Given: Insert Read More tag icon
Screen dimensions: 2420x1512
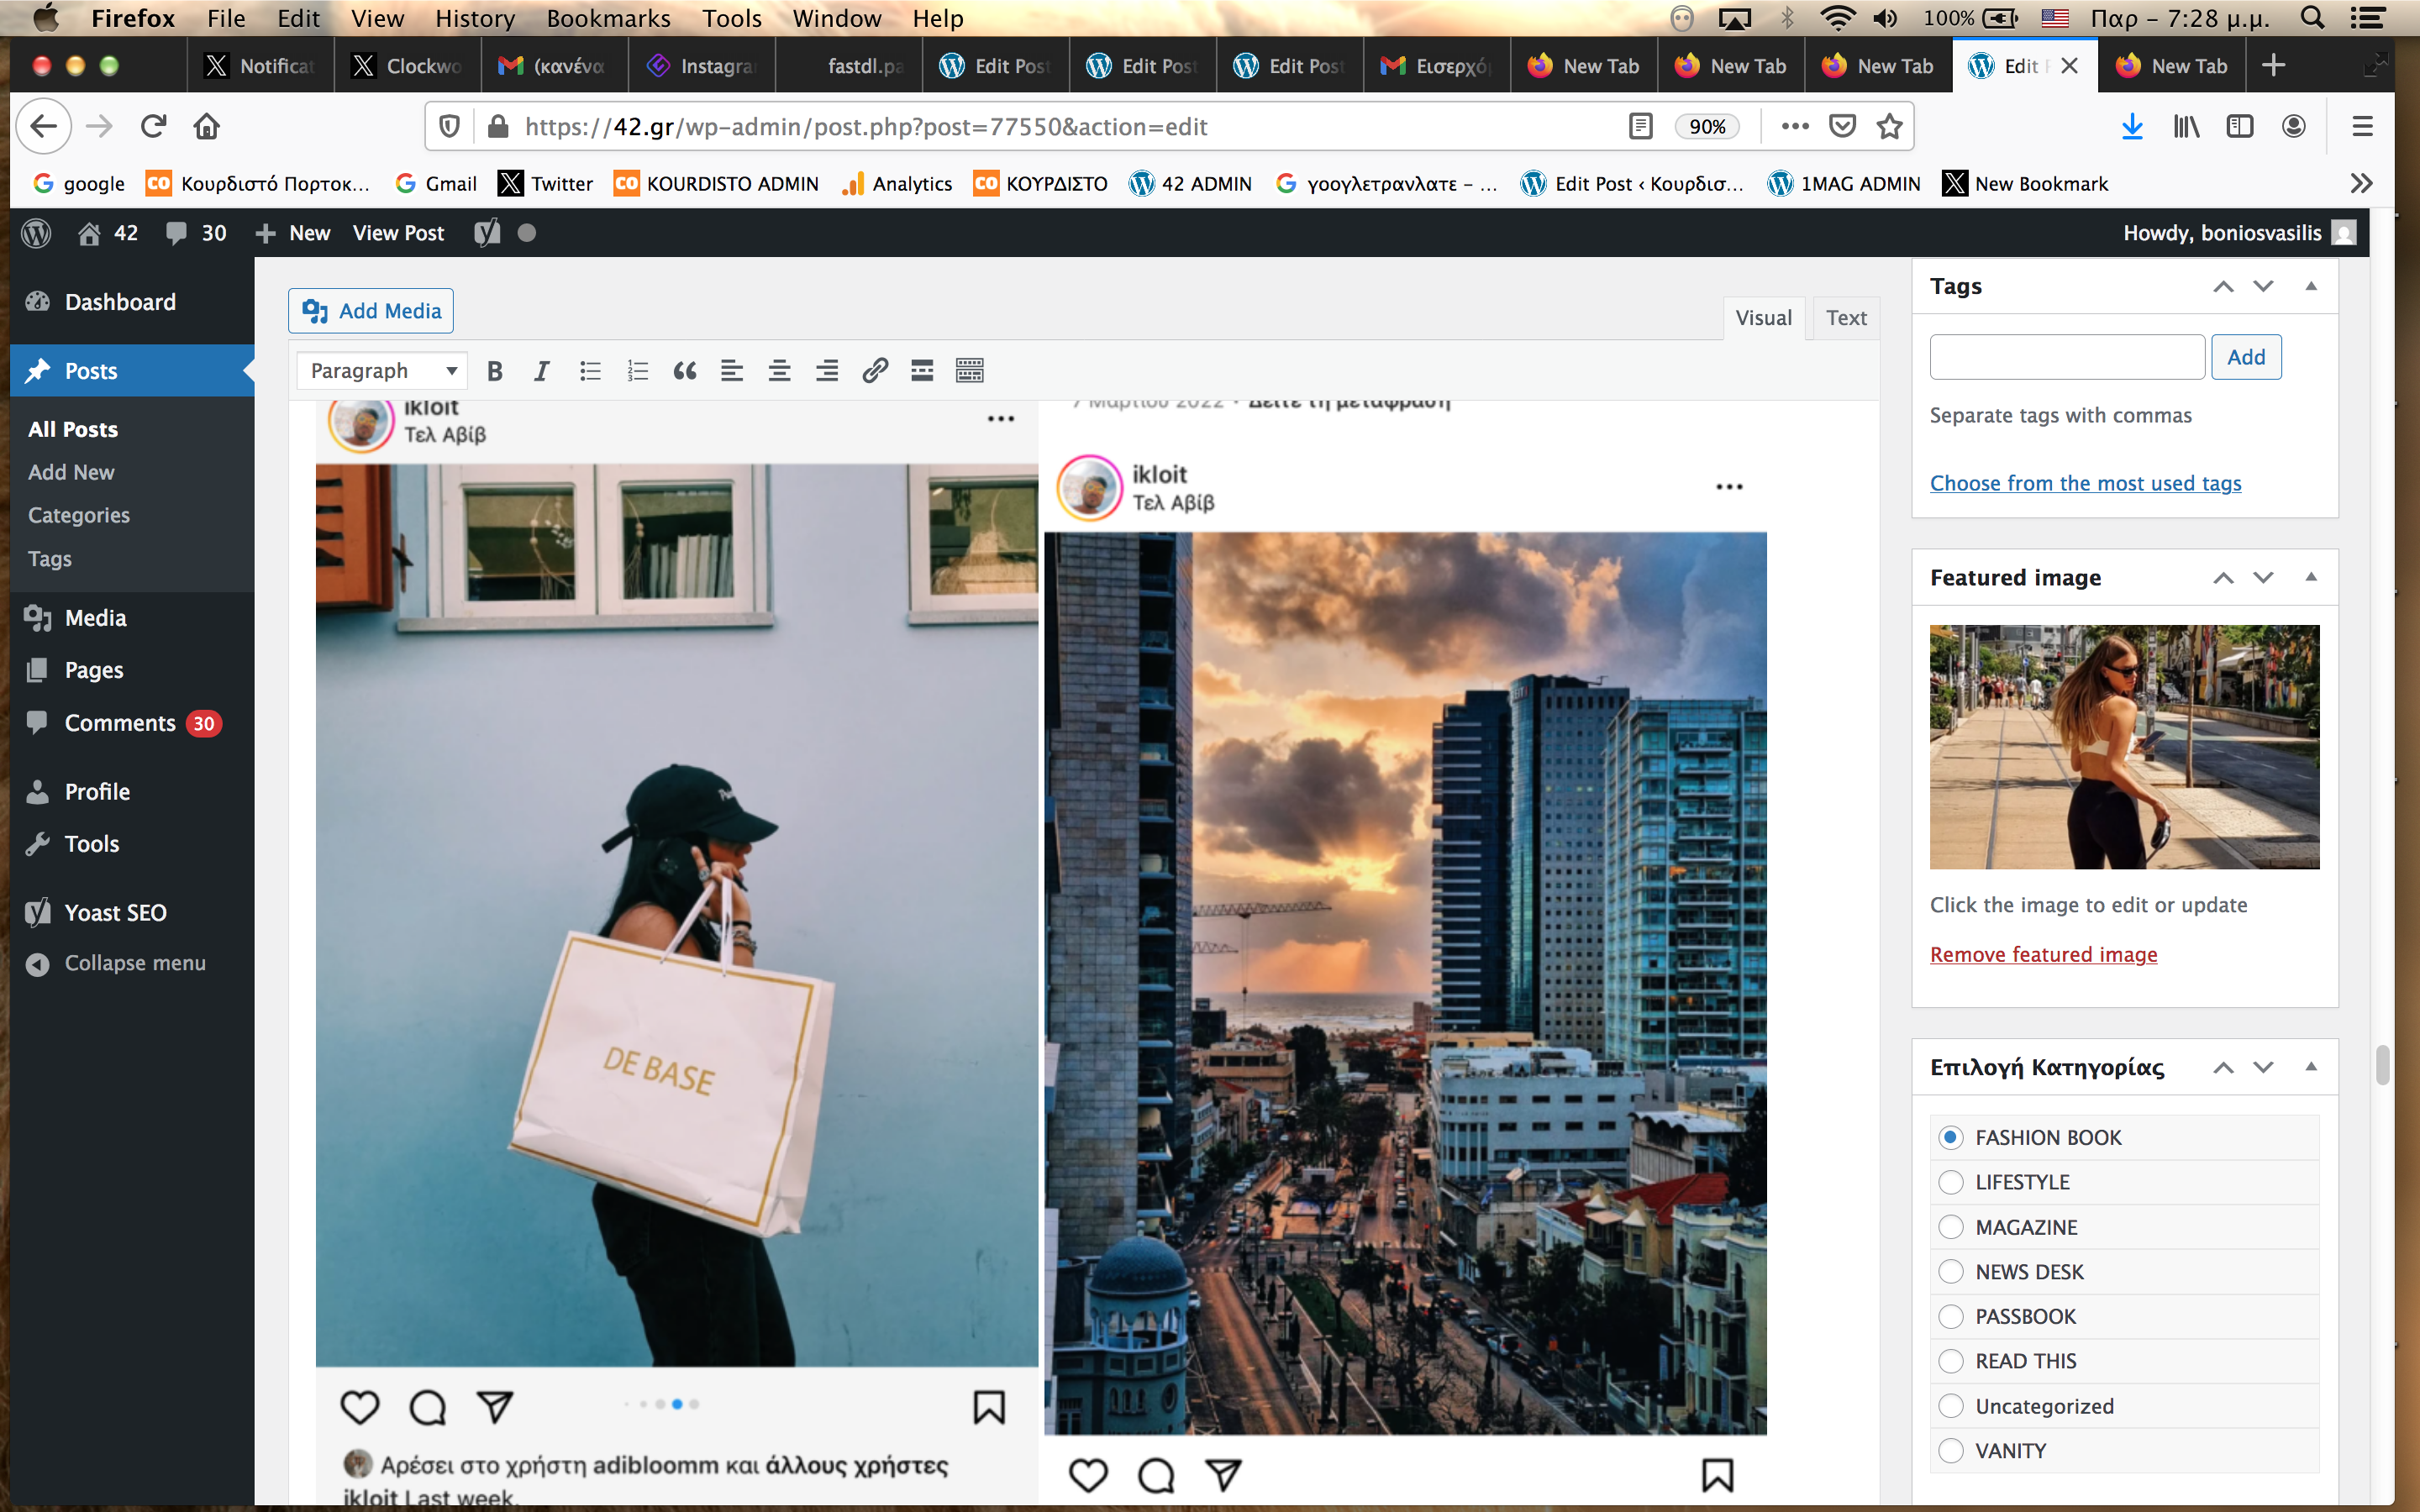Looking at the screenshot, I should [922, 371].
